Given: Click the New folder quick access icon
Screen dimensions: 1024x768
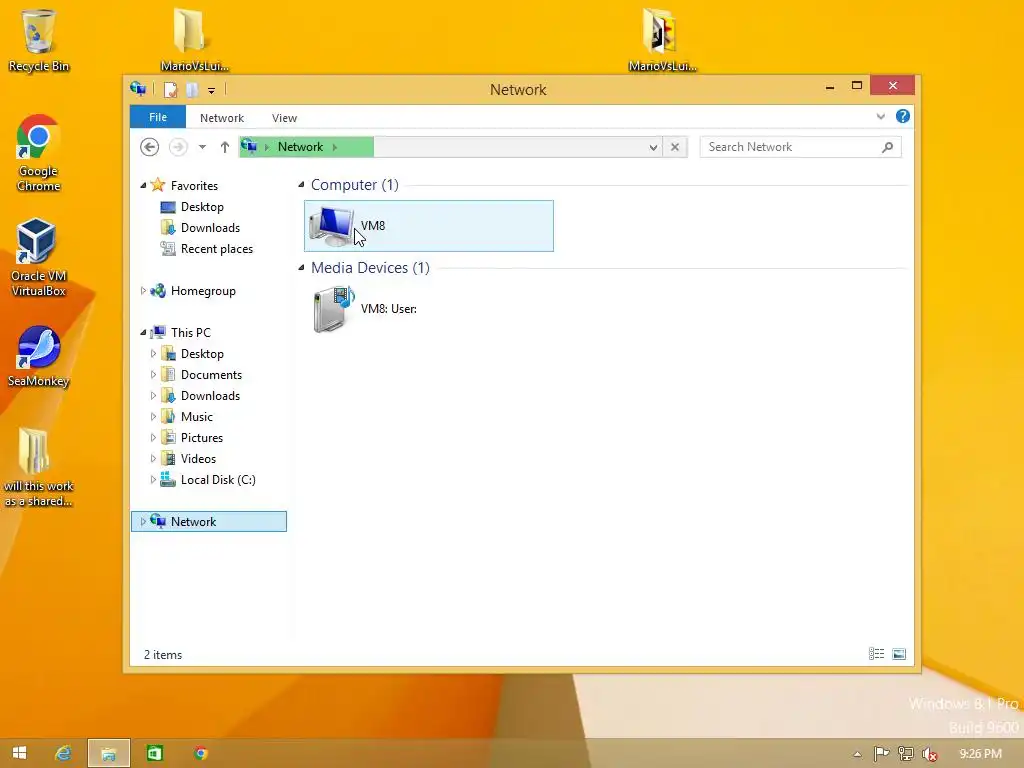Looking at the screenshot, I should click(x=192, y=89).
